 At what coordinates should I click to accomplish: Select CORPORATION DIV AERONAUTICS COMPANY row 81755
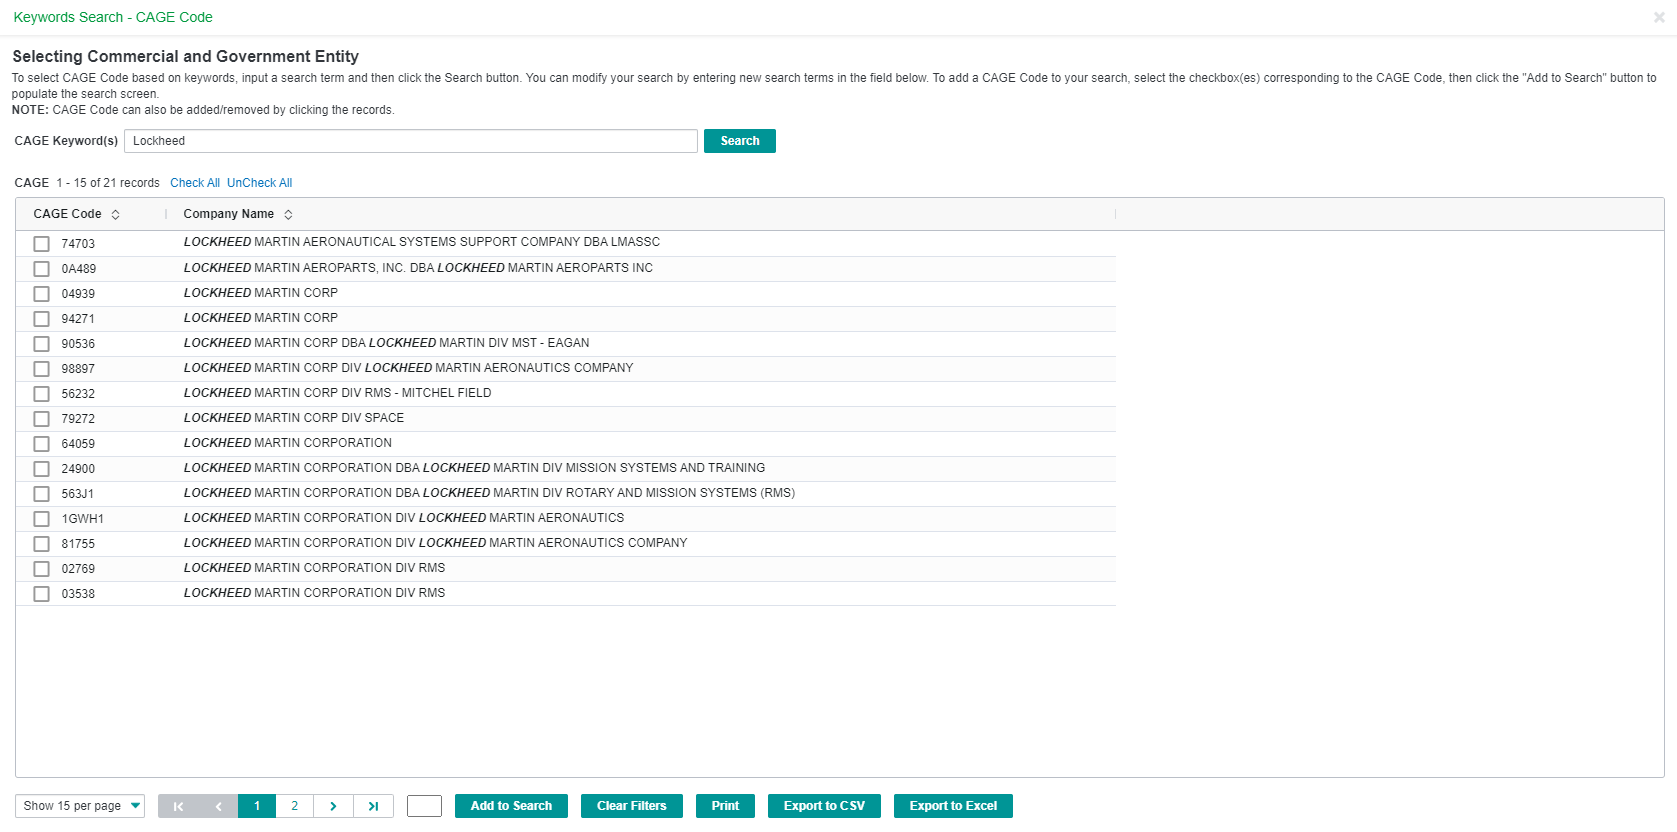point(566,544)
